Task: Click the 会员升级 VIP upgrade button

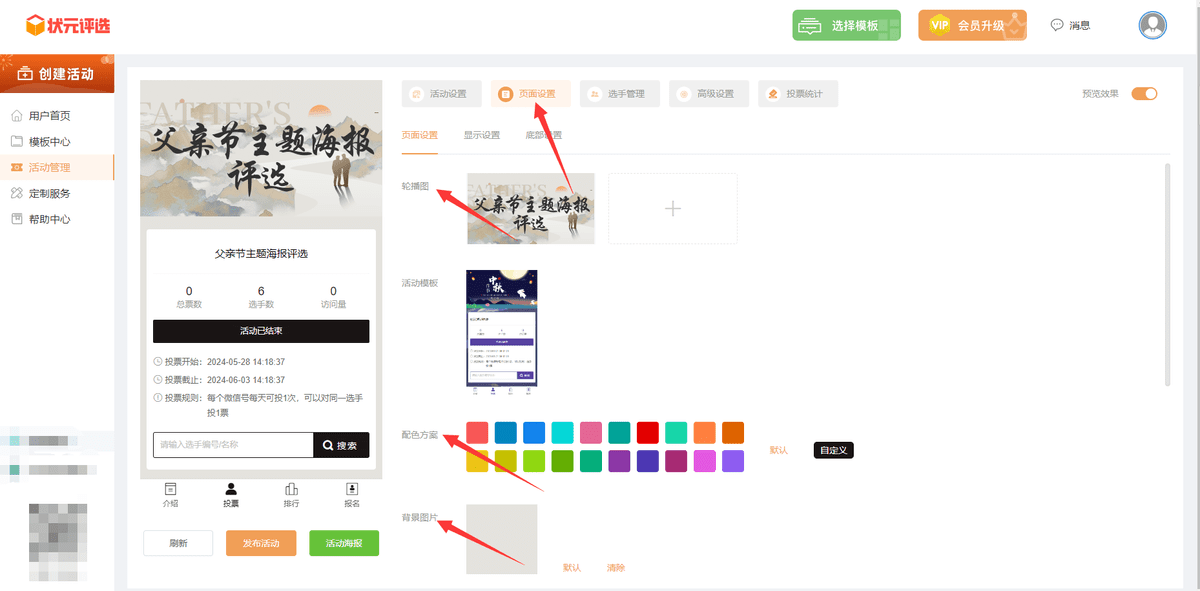Action: point(971,24)
